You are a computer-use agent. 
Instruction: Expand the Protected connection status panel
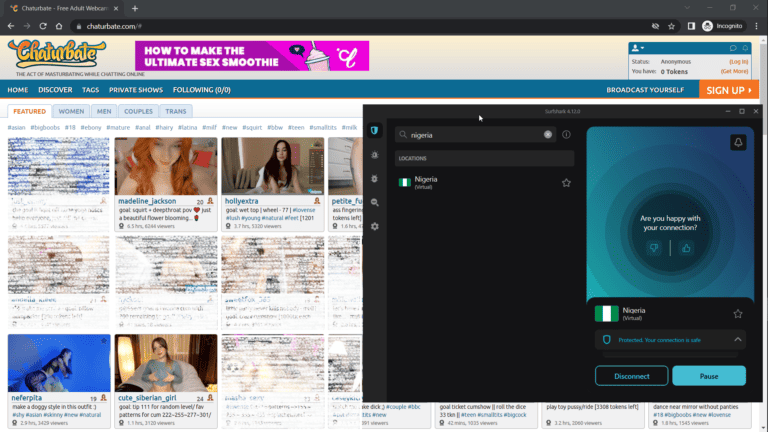[x=738, y=340]
